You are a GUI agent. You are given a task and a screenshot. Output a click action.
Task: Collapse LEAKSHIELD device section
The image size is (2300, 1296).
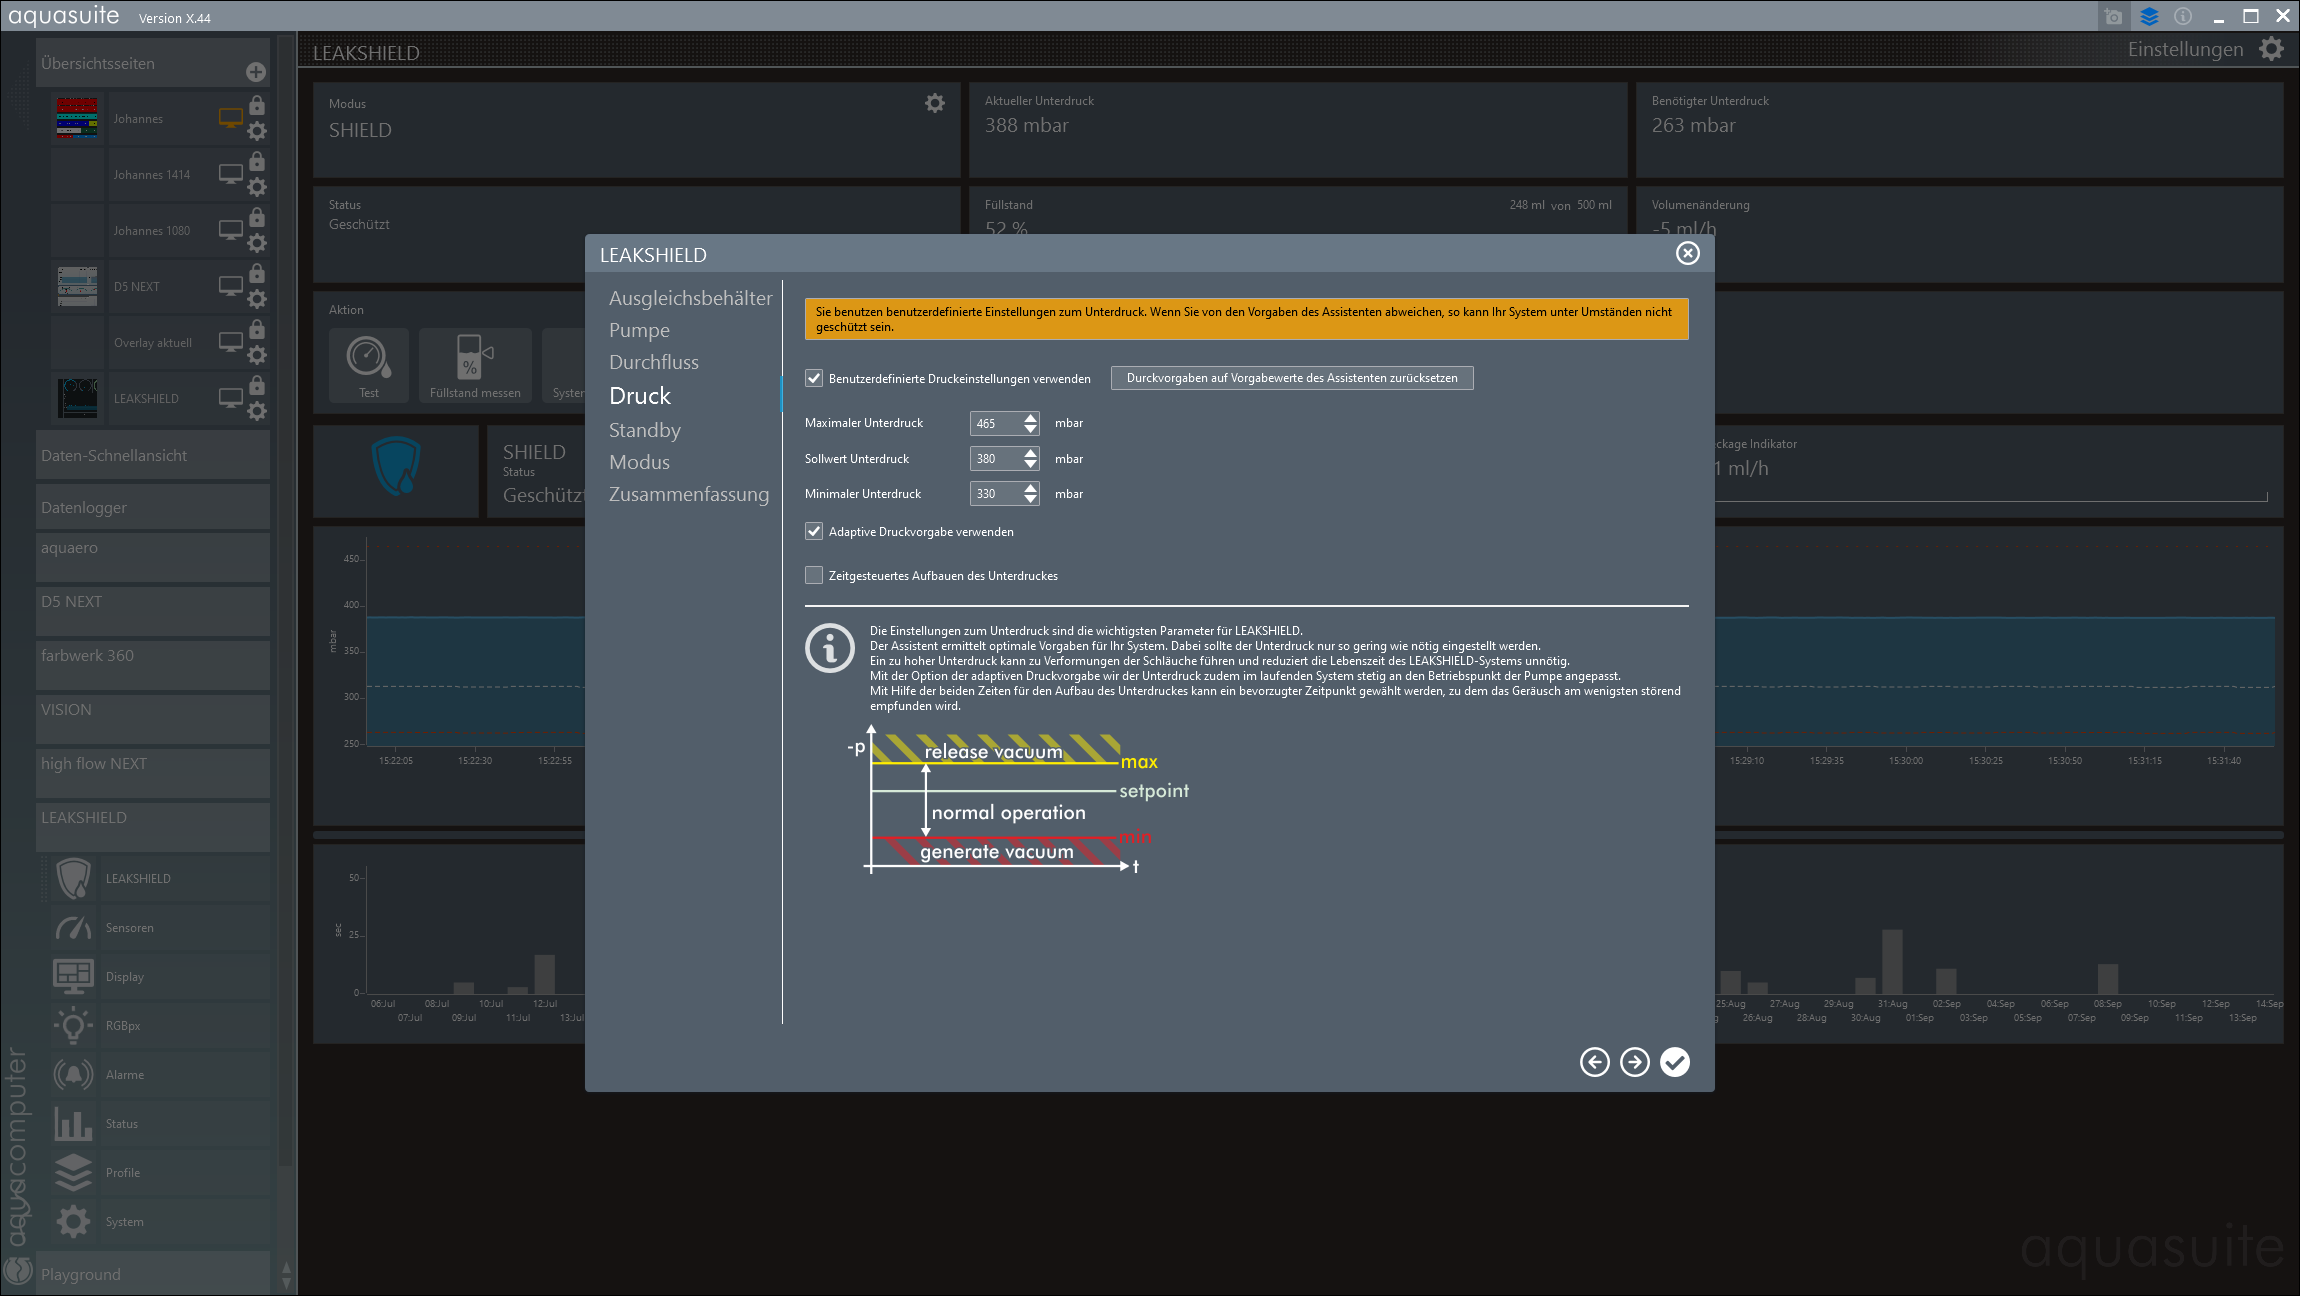tap(153, 827)
